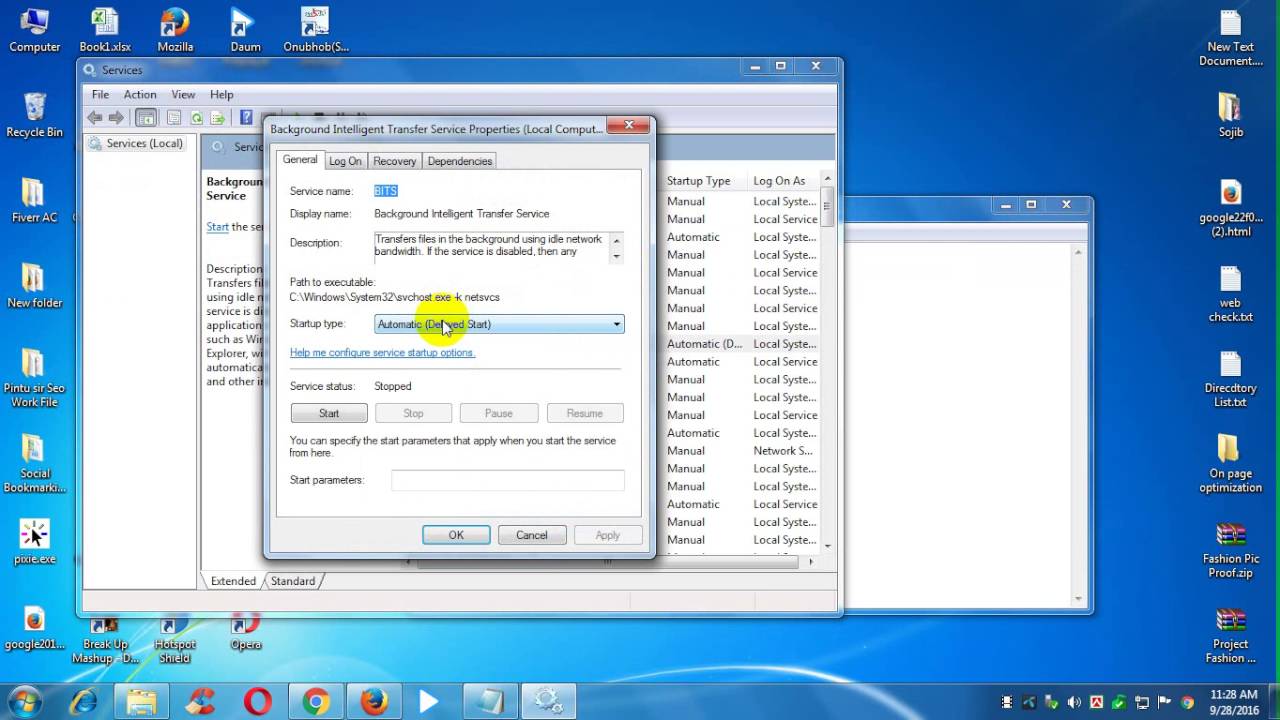Click the Refresh toolbar icon in Services
This screenshot has width=1280, height=720.
(196, 118)
